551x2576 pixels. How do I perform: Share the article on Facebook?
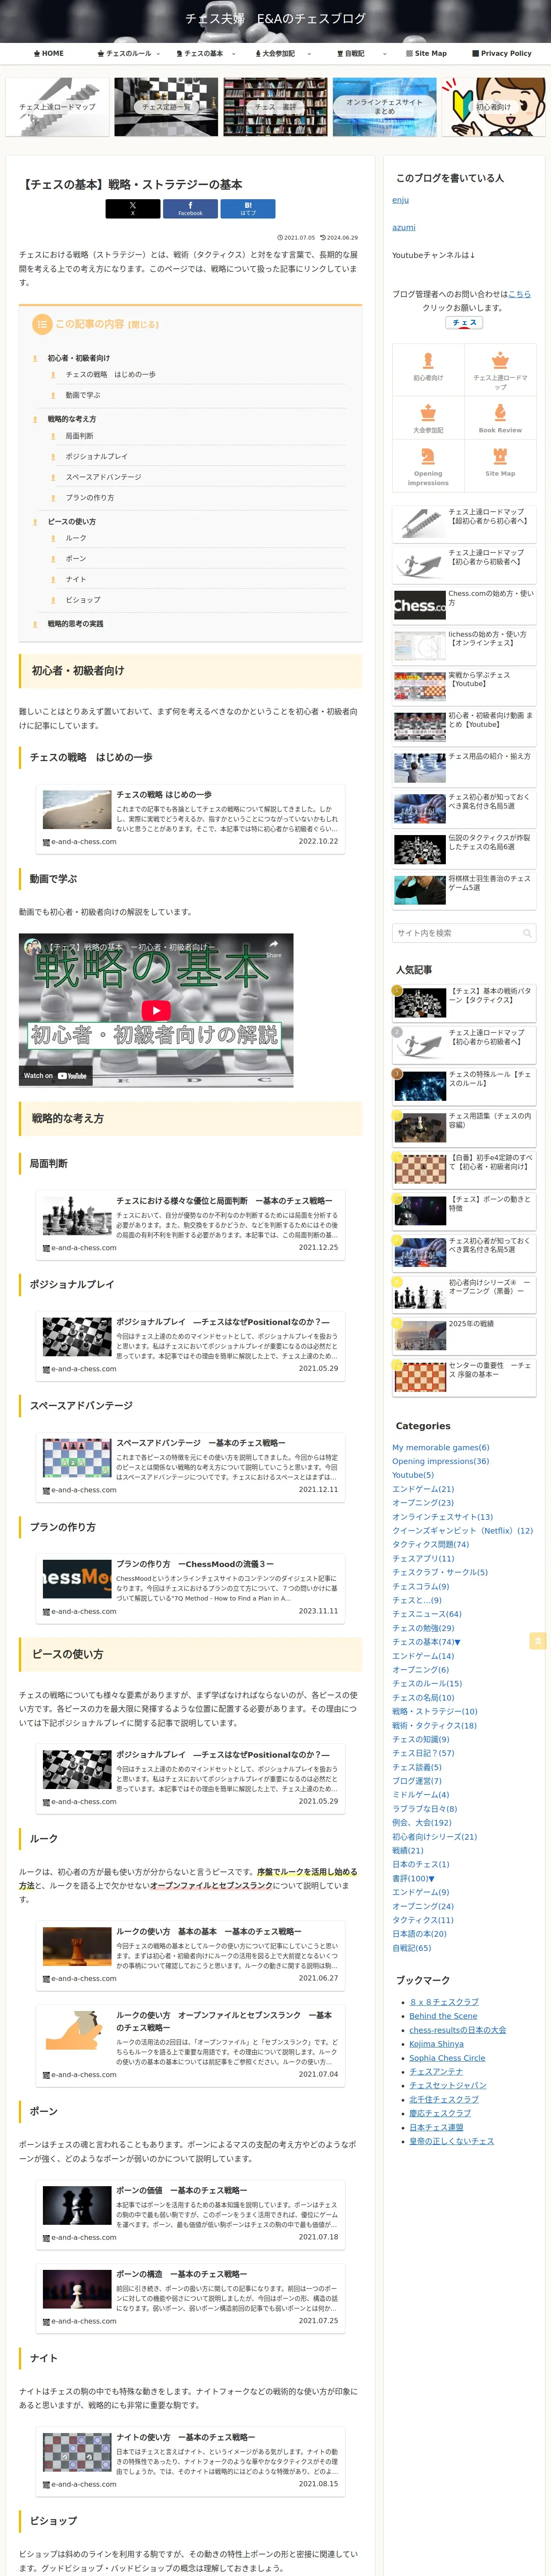[x=190, y=208]
